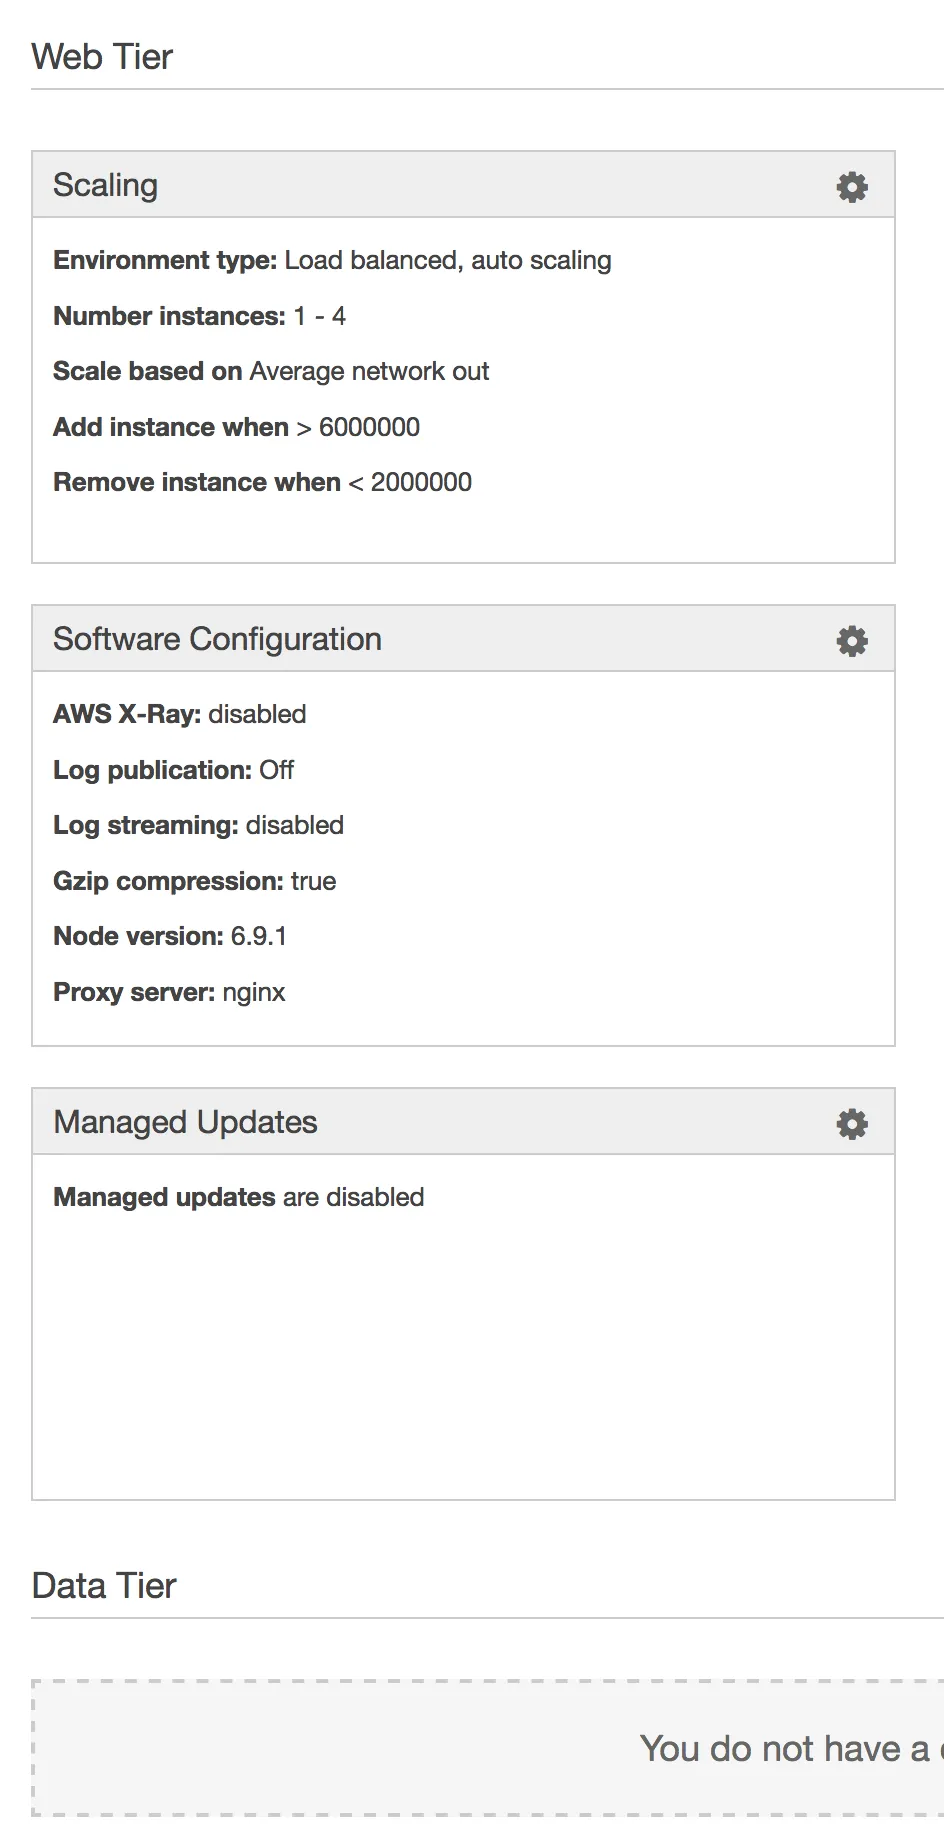Click the Log publication Off setting
Viewport: 944px width, 1826px height.
(x=276, y=771)
